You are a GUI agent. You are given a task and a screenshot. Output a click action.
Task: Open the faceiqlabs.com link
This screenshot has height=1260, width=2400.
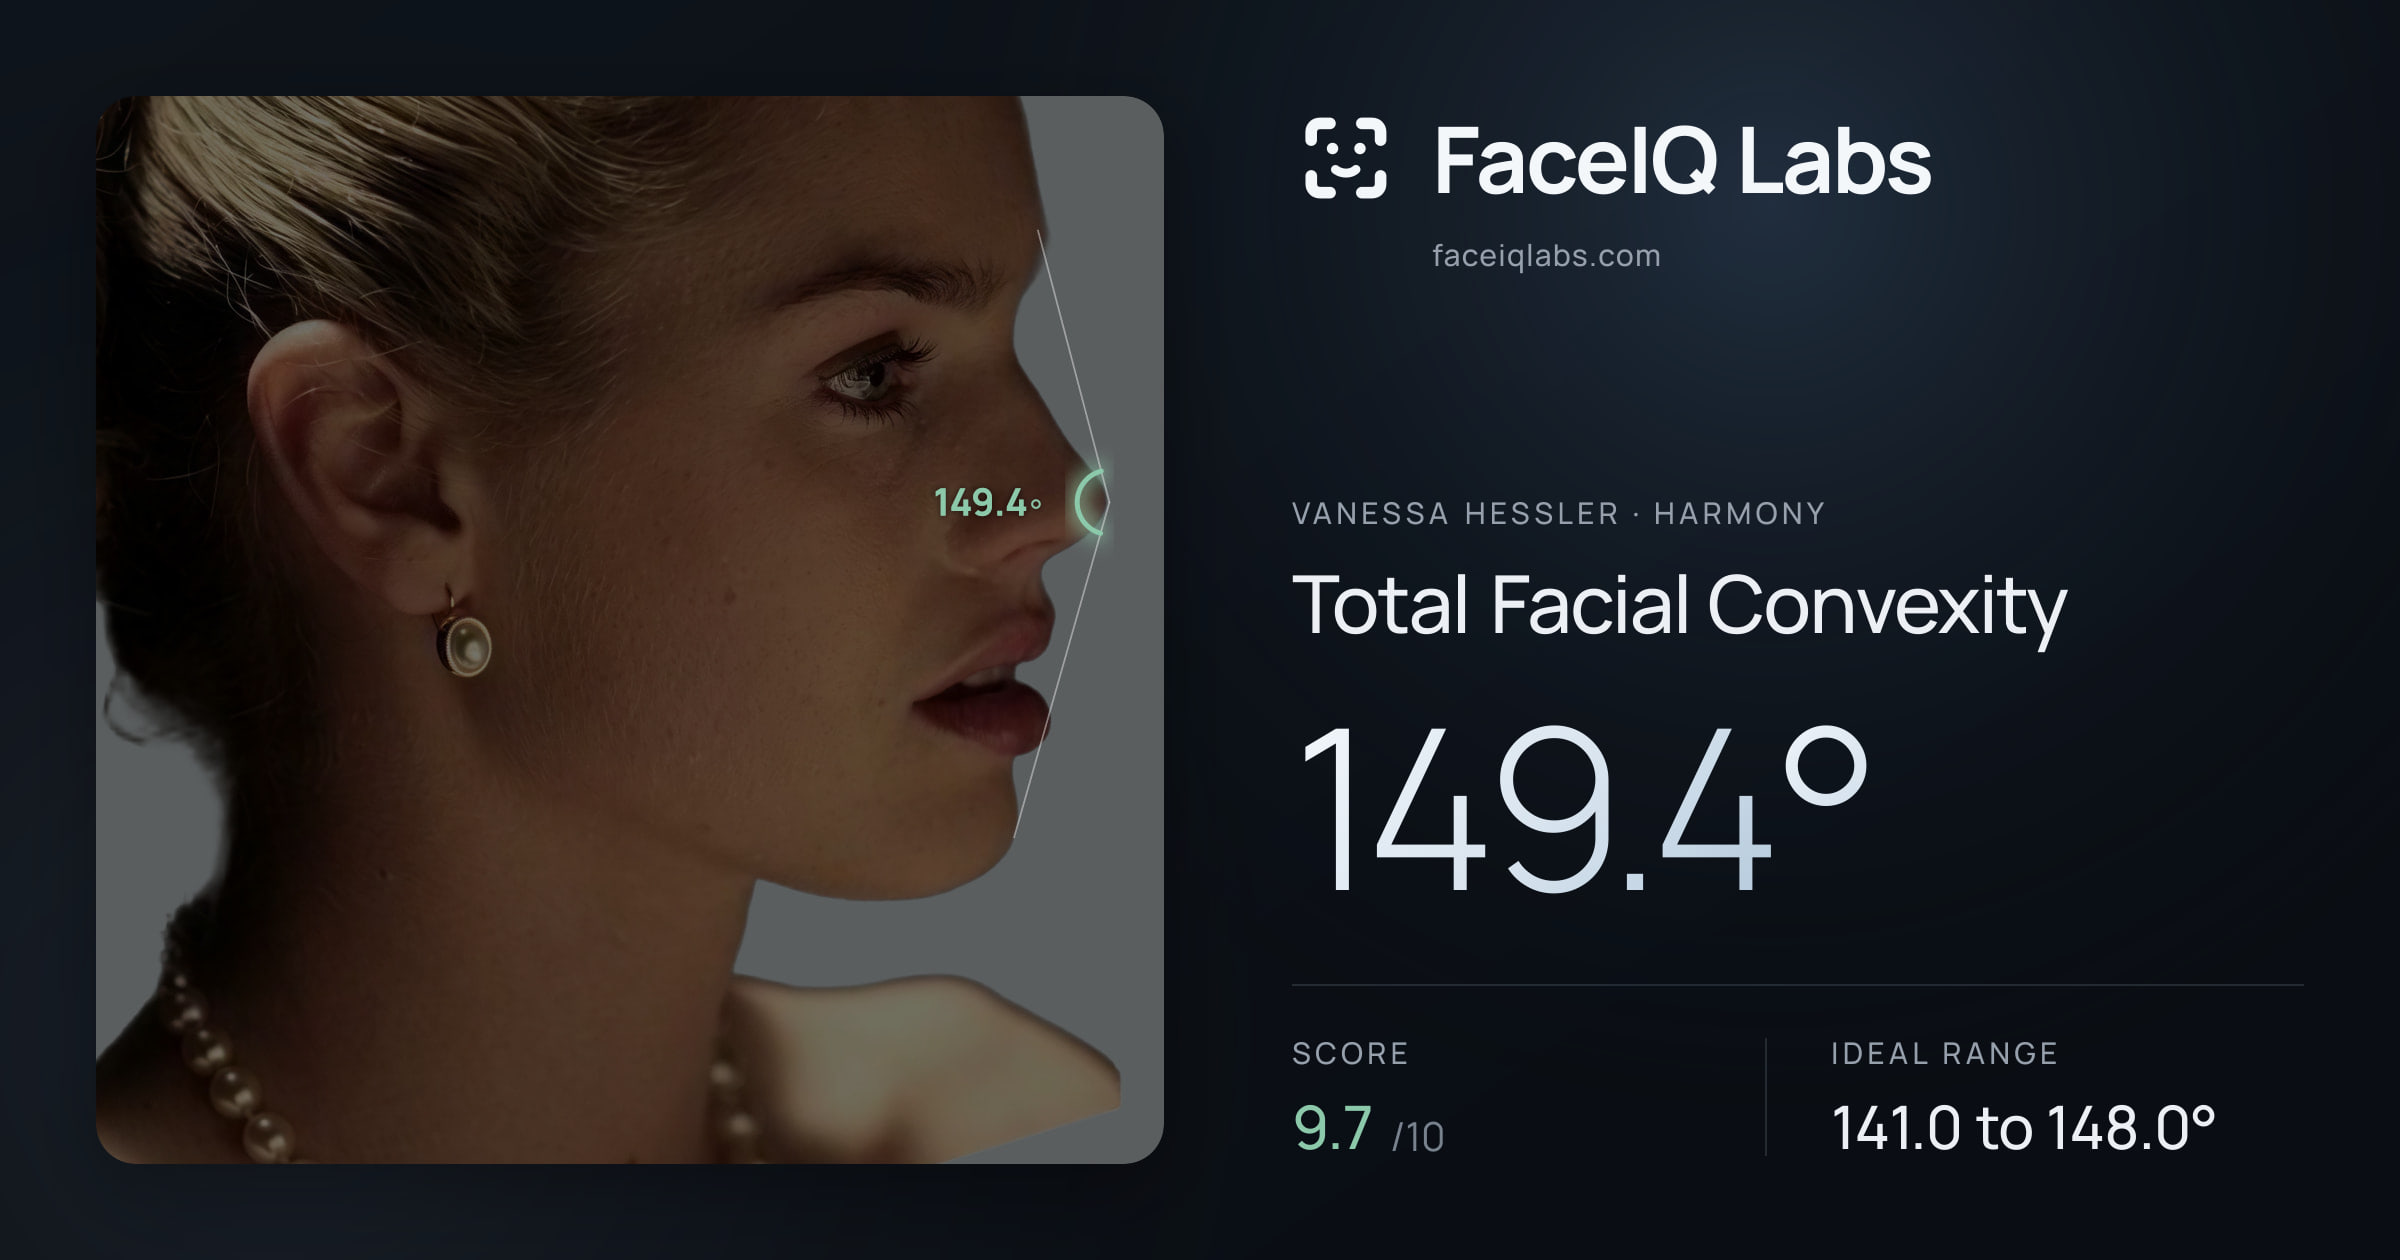click(1546, 256)
